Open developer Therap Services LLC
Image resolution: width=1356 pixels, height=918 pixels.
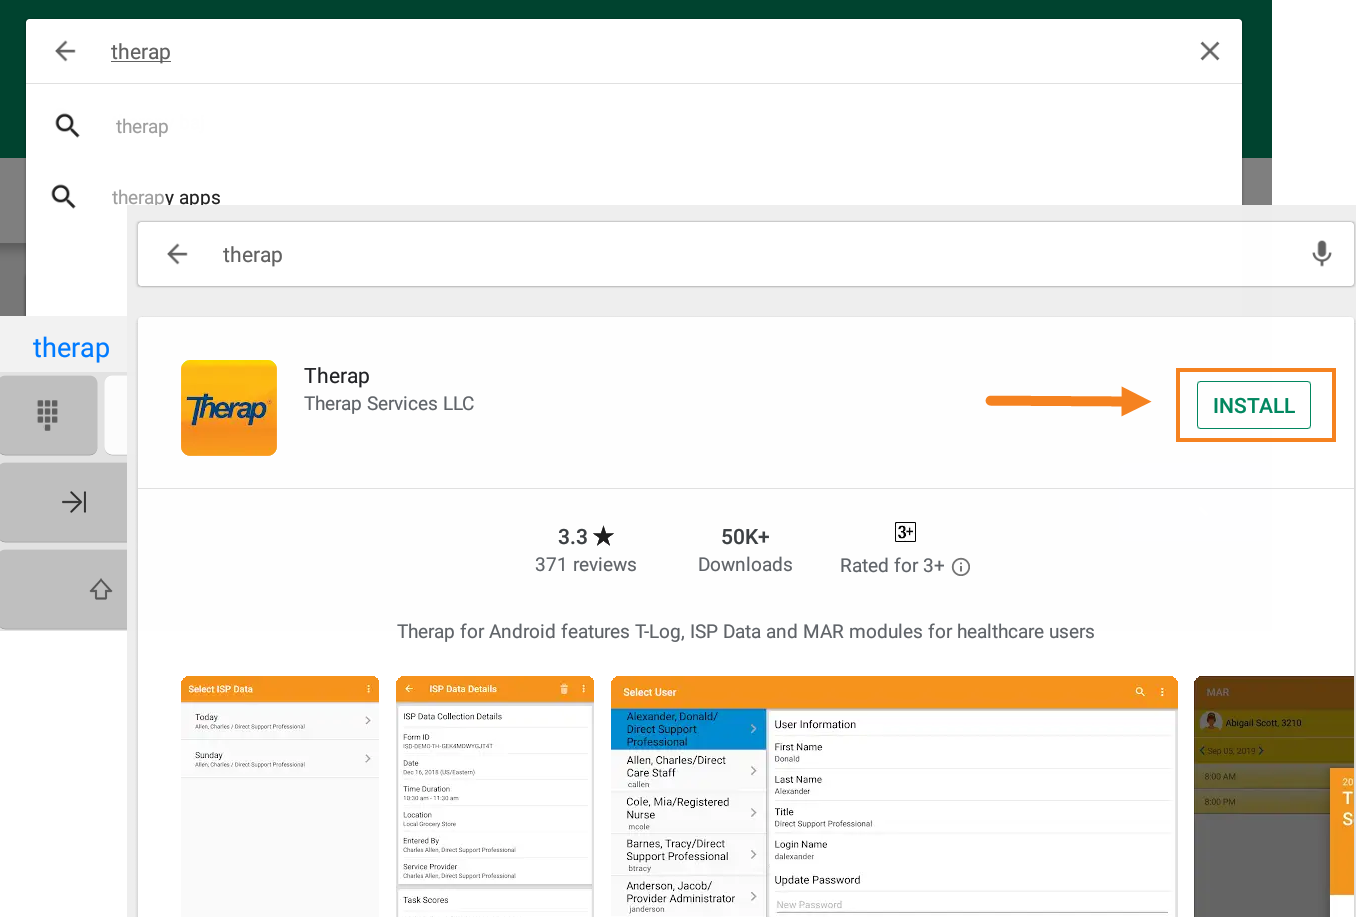click(389, 404)
